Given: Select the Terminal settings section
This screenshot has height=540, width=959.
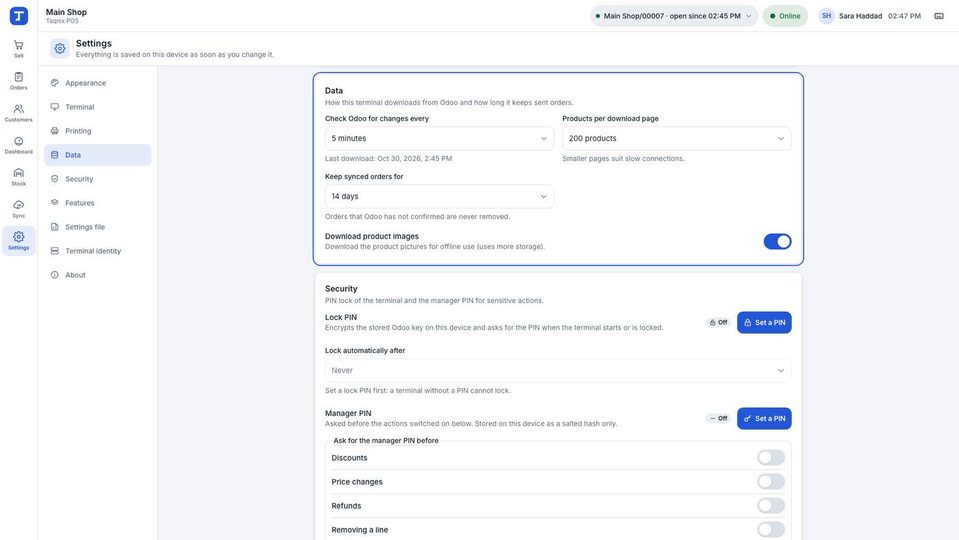Looking at the screenshot, I should click(97, 106).
